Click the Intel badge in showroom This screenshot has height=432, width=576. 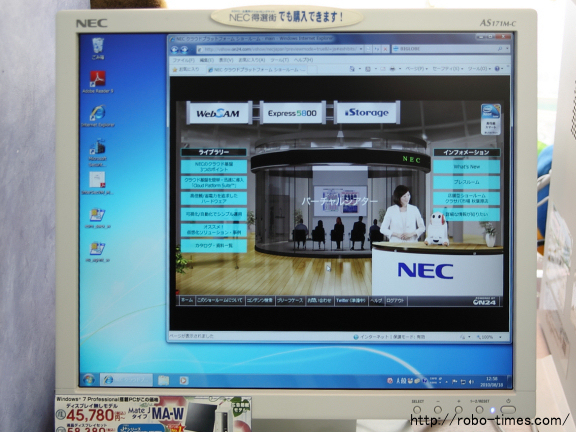491,119
